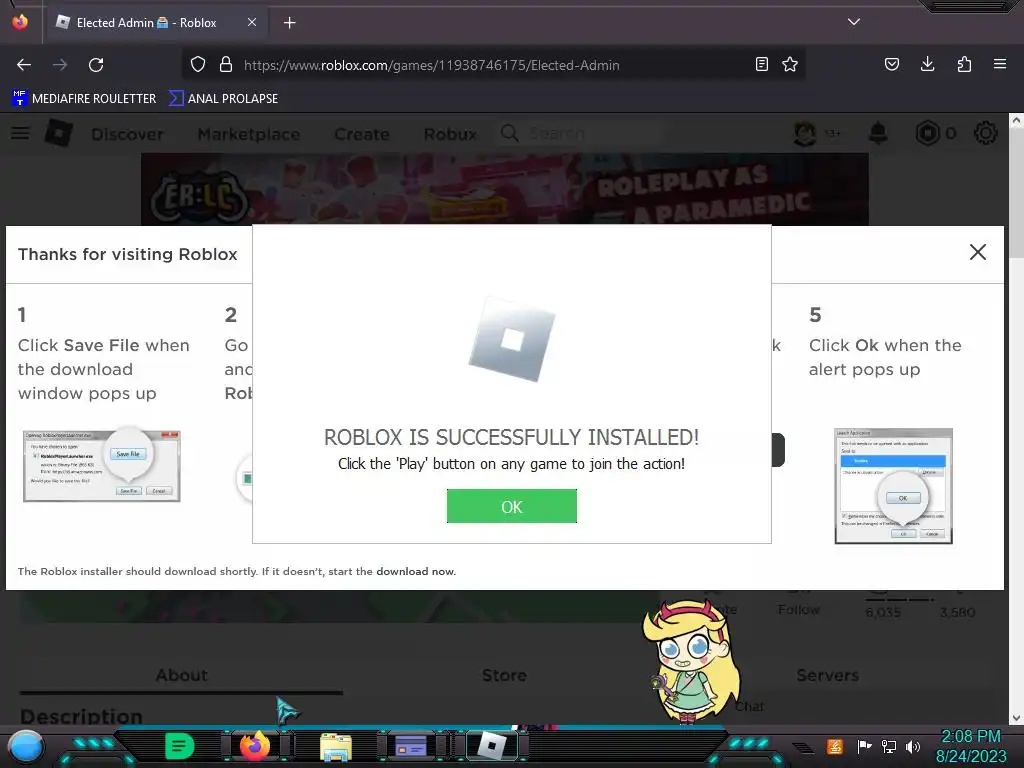The height and width of the screenshot is (768, 1024).
Task: Open the extensions puzzle icon
Action: click(x=964, y=65)
